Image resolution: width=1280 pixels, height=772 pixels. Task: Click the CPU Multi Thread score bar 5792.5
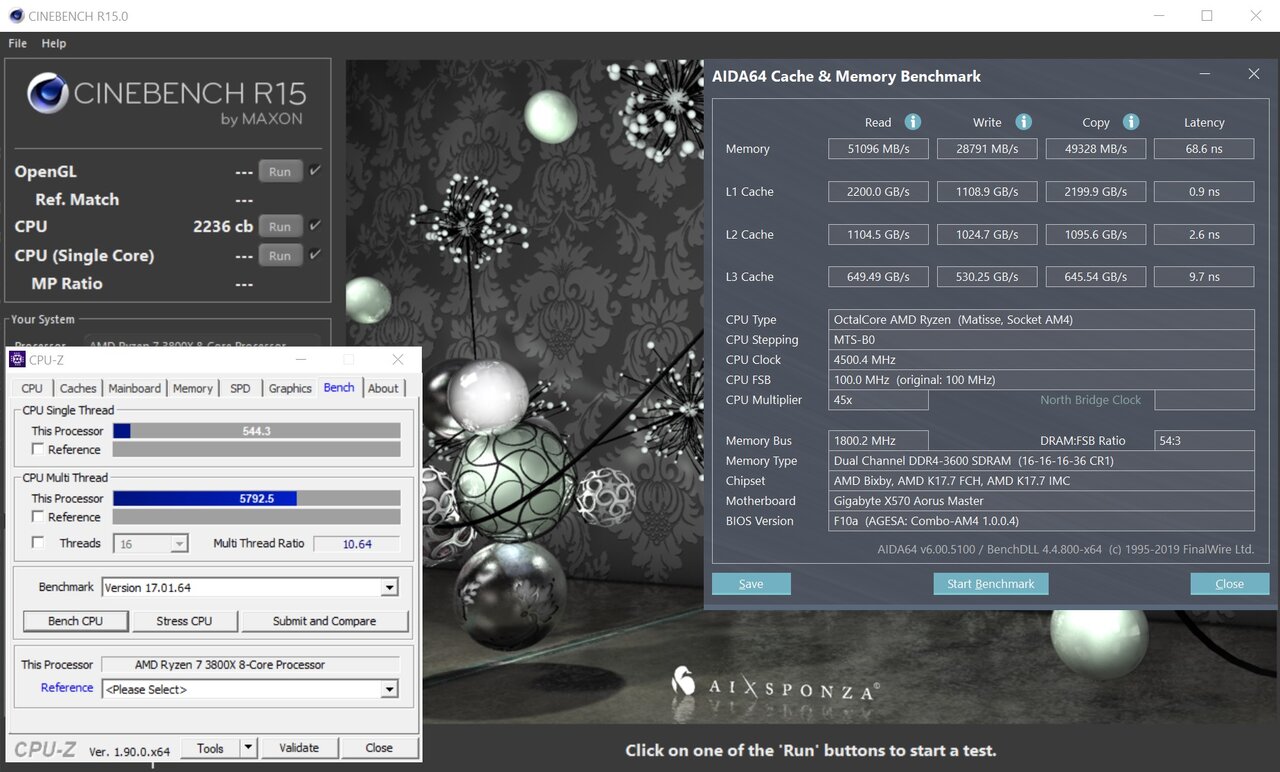pyautogui.click(x=257, y=498)
